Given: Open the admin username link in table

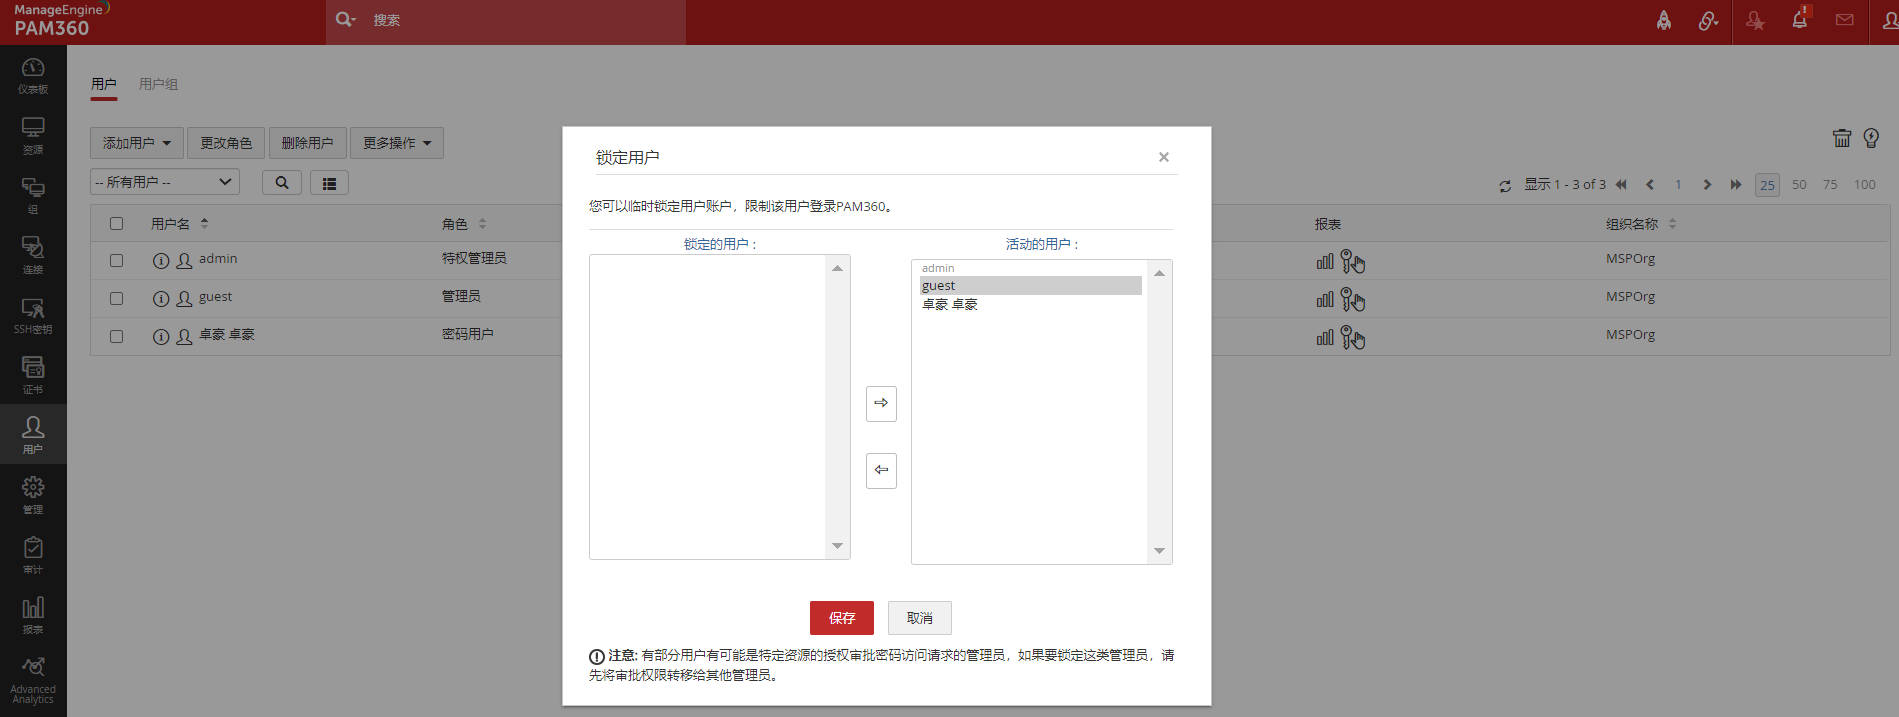Looking at the screenshot, I should 218,259.
